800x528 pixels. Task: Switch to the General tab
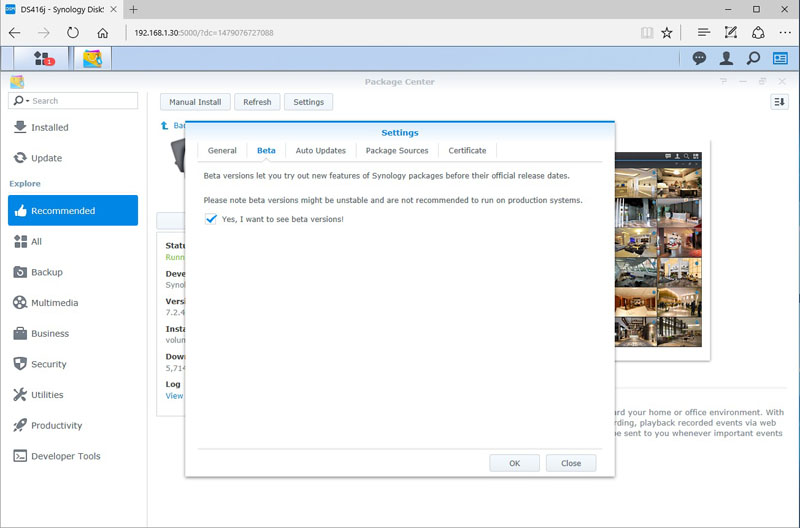[x=222, y=150]
